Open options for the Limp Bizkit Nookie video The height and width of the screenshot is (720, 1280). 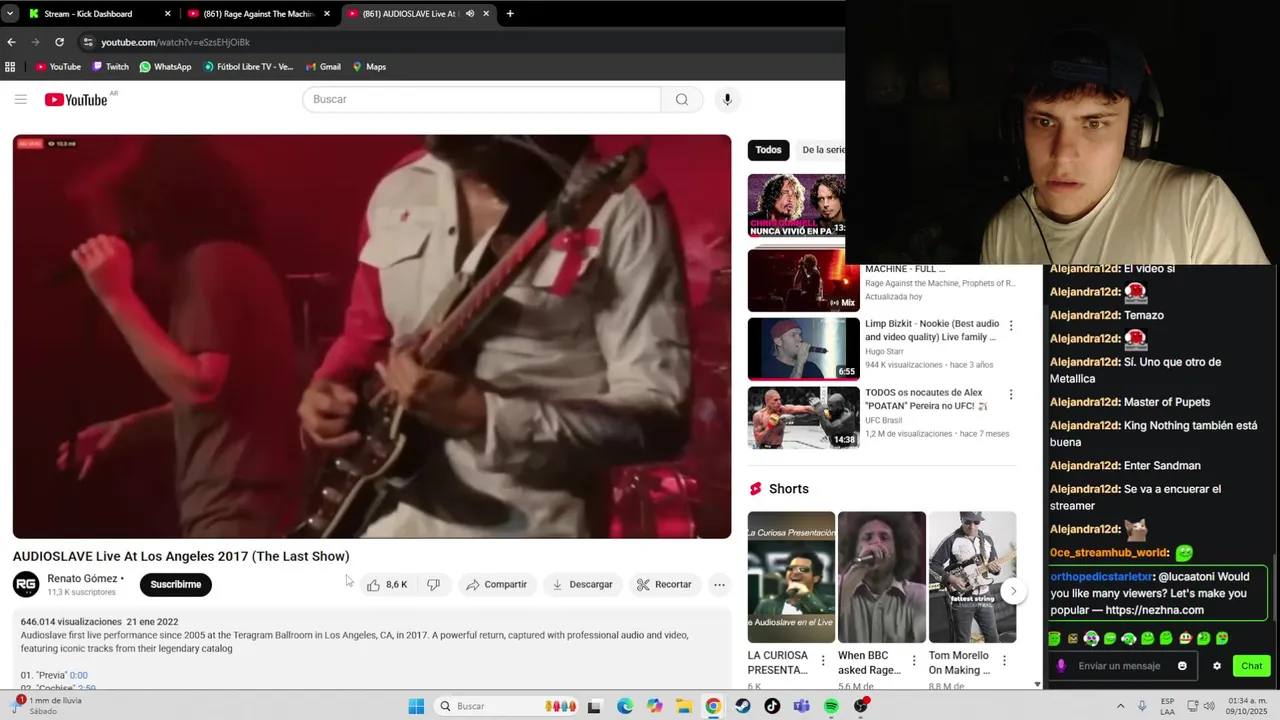tap(1011, 326)
